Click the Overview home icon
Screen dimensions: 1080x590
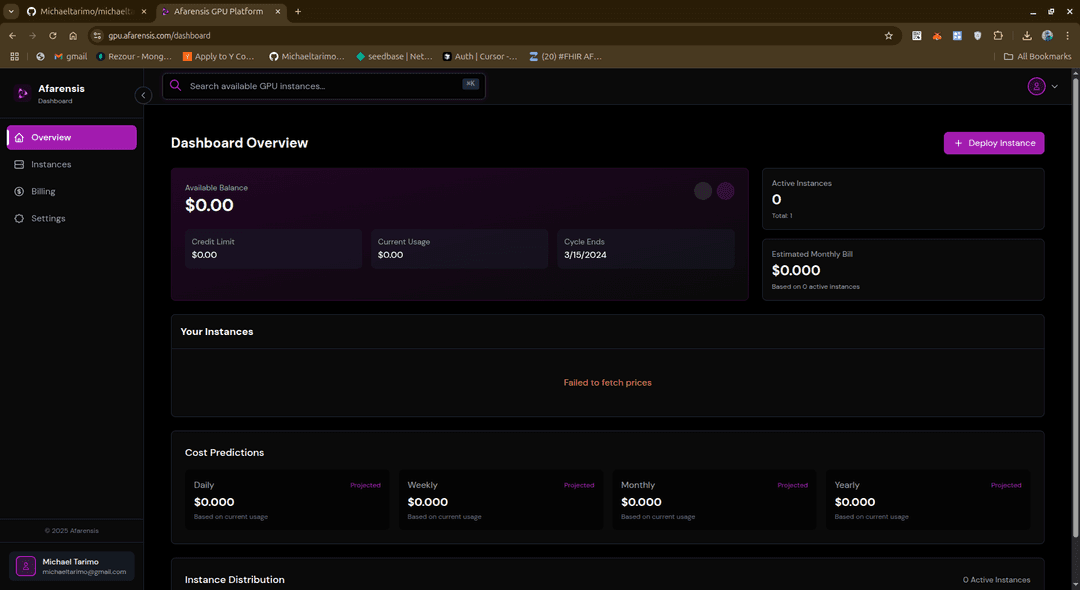(x=19, y=137)
